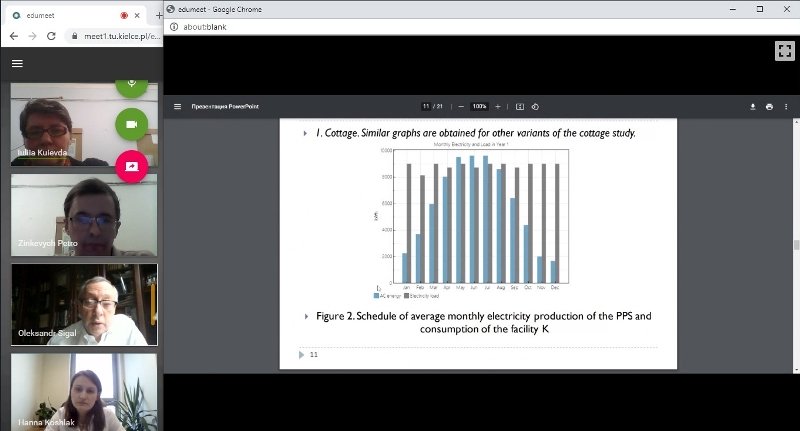This screenshot has width=800, height=431.
Task: Click the fit to page icon
Action: (520, 107)
